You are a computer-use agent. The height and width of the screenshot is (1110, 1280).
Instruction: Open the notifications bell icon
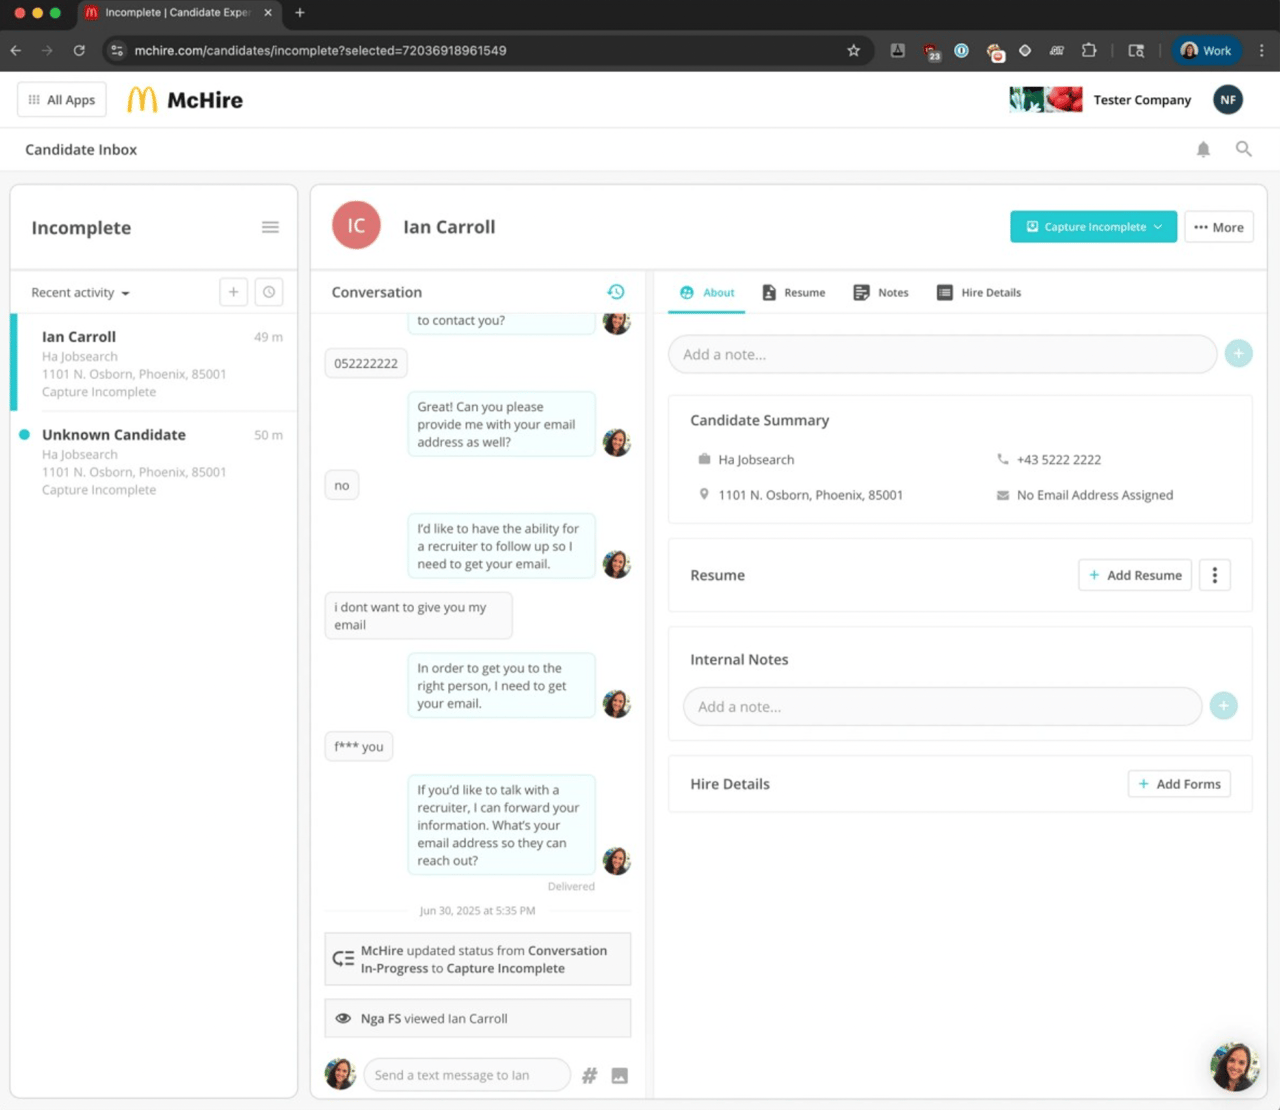(x=1203, y=149)
